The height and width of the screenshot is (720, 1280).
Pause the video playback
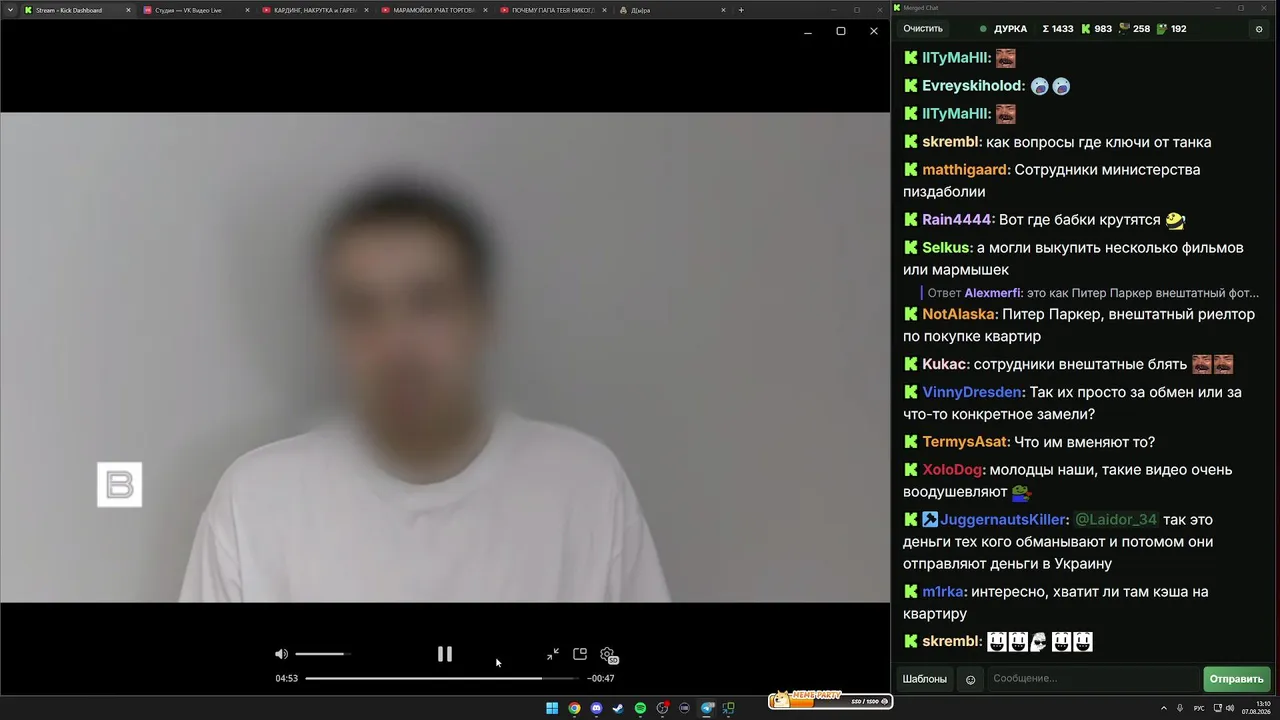445,654
